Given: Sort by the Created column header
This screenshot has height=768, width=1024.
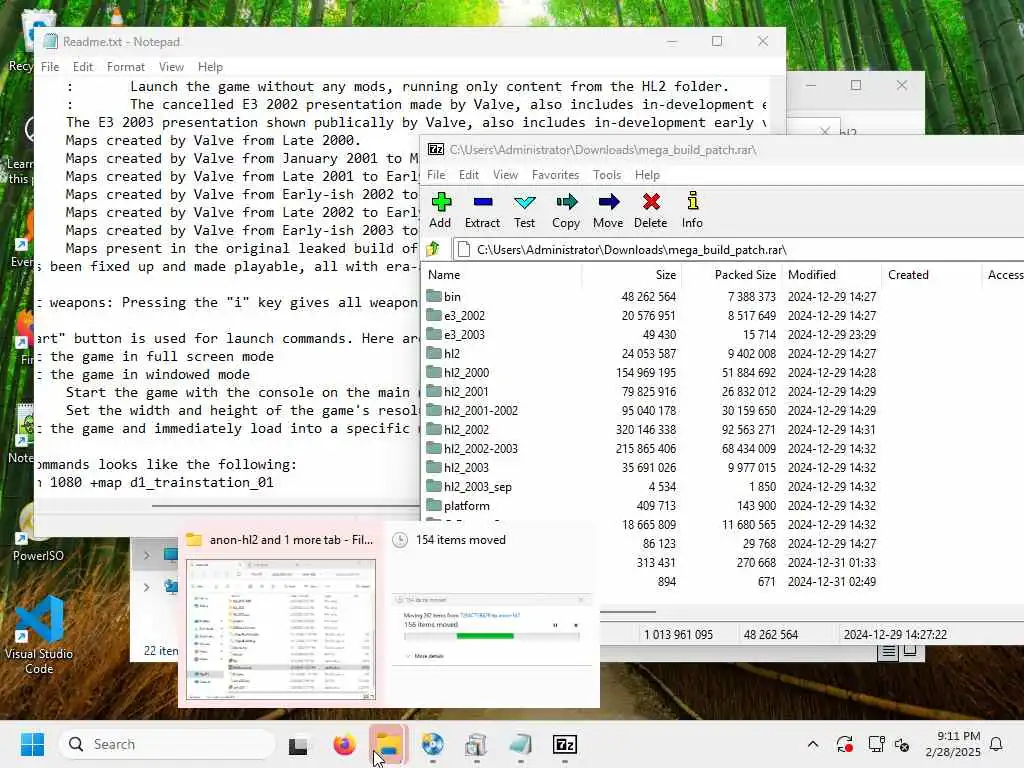Looking at the screenshot, I should [932, 275].
